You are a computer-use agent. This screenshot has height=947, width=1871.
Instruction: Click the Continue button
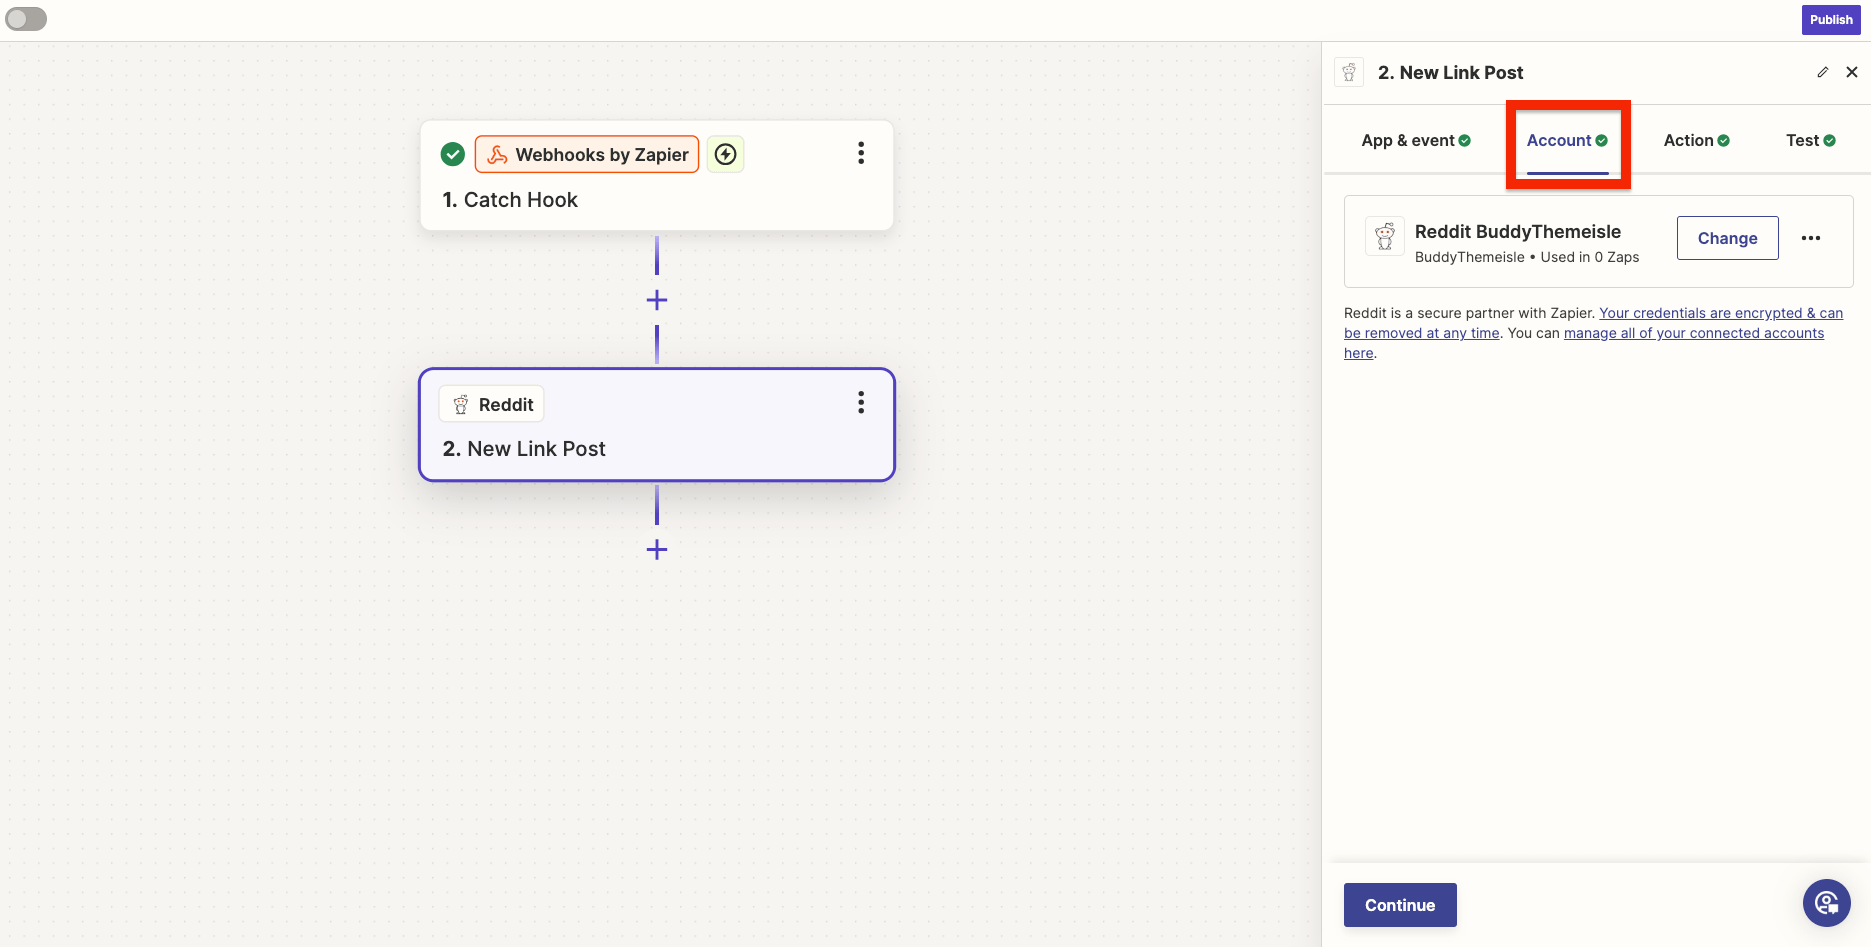click(1399, 905)
